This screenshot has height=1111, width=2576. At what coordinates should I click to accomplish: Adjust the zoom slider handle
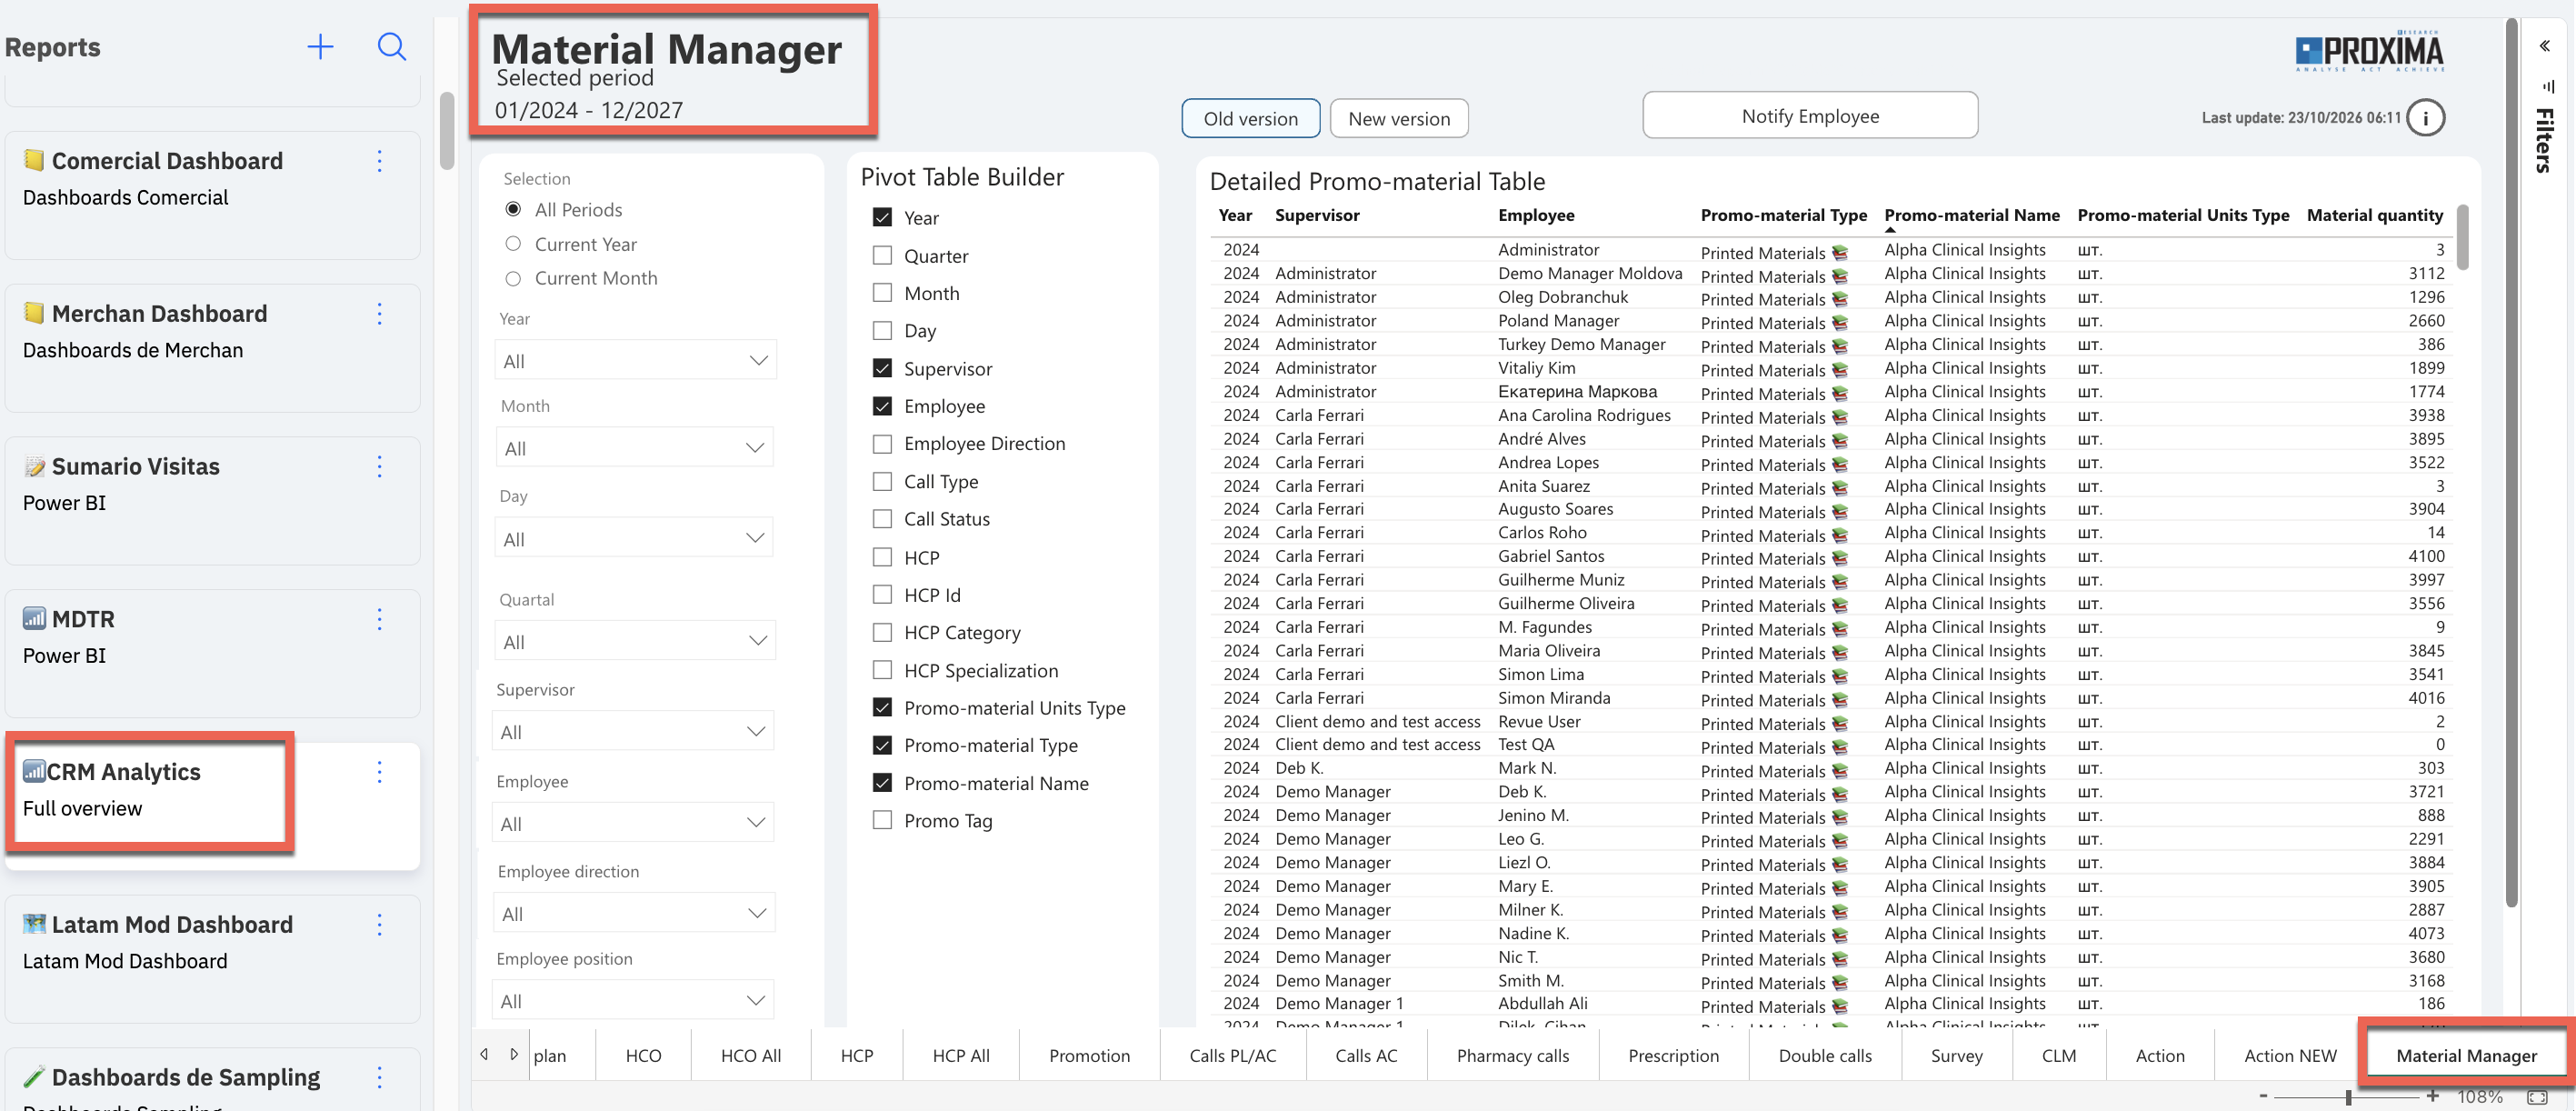2348,1097
